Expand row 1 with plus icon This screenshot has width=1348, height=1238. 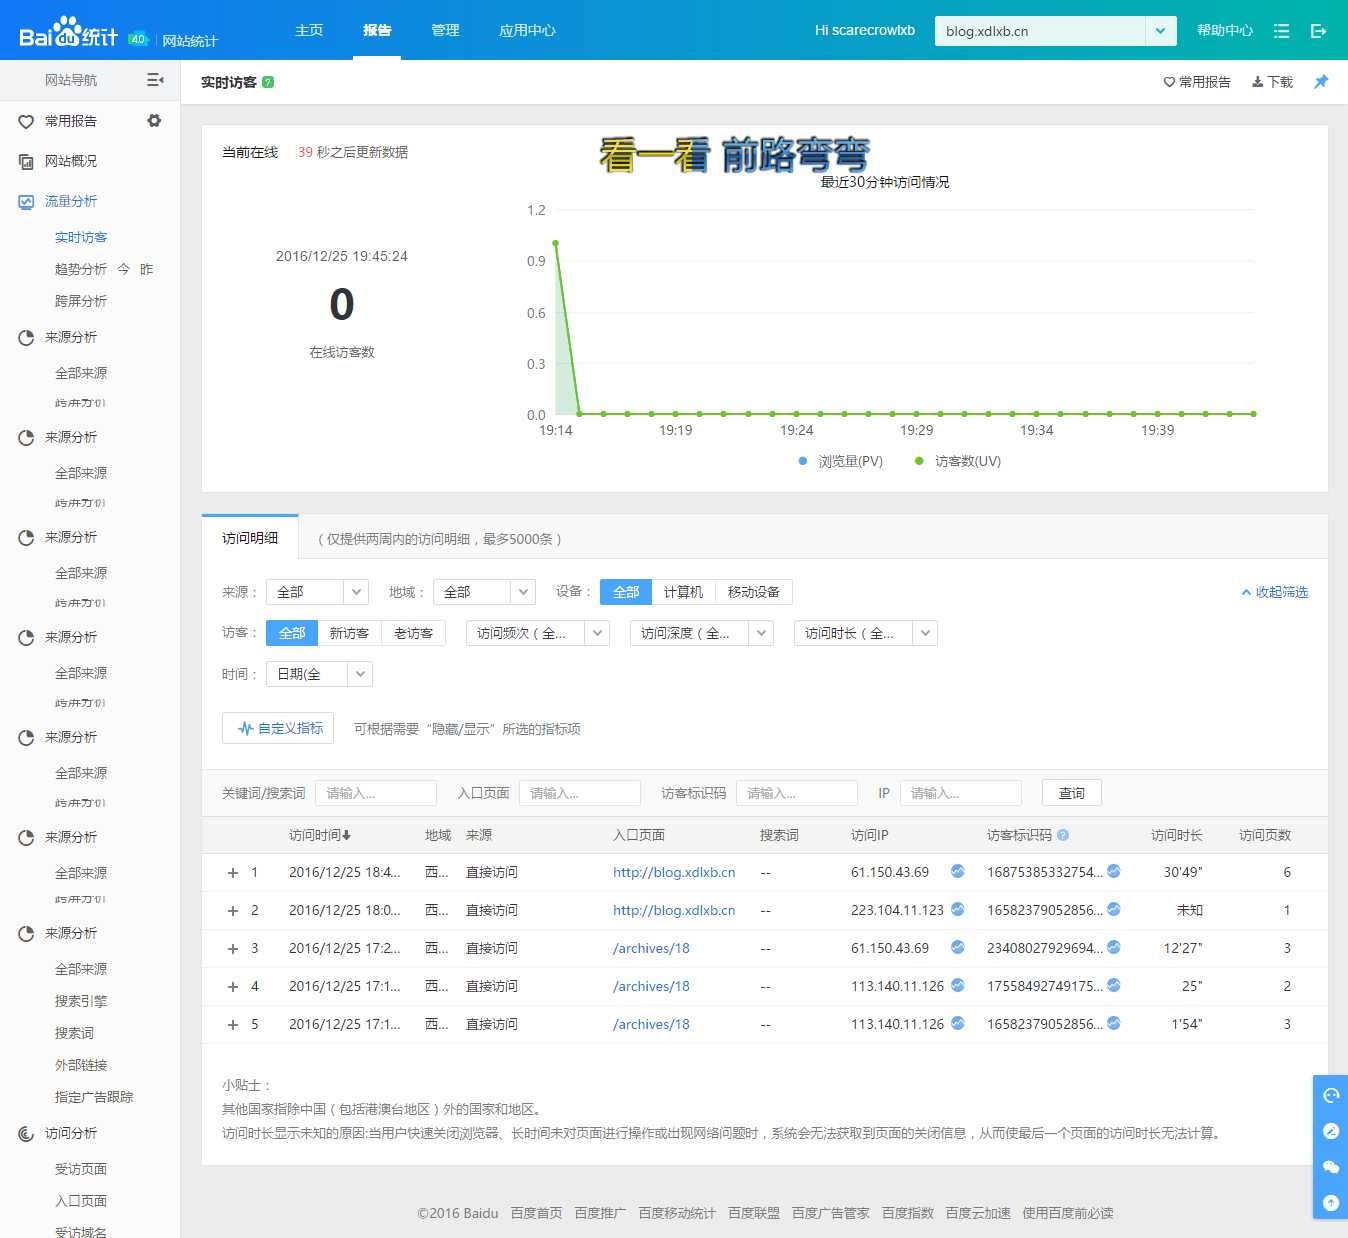point(233,873)
